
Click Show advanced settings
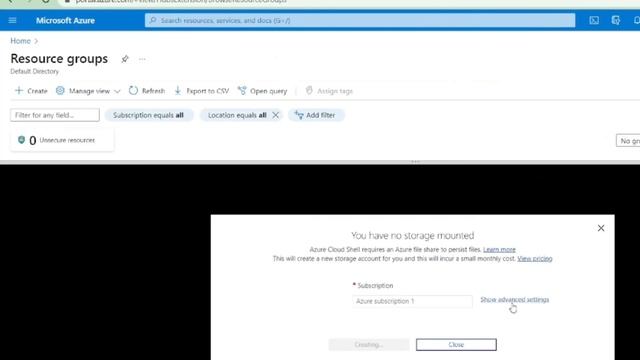click(514, 300)
